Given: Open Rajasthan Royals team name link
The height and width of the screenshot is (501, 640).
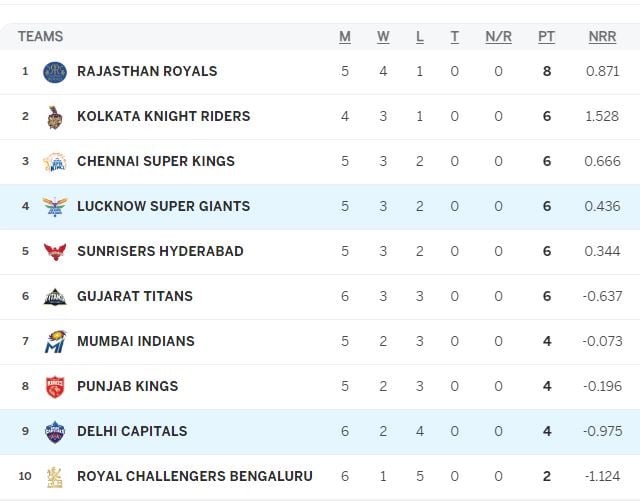Looking at the screenshot, I should tap(147, 71).
